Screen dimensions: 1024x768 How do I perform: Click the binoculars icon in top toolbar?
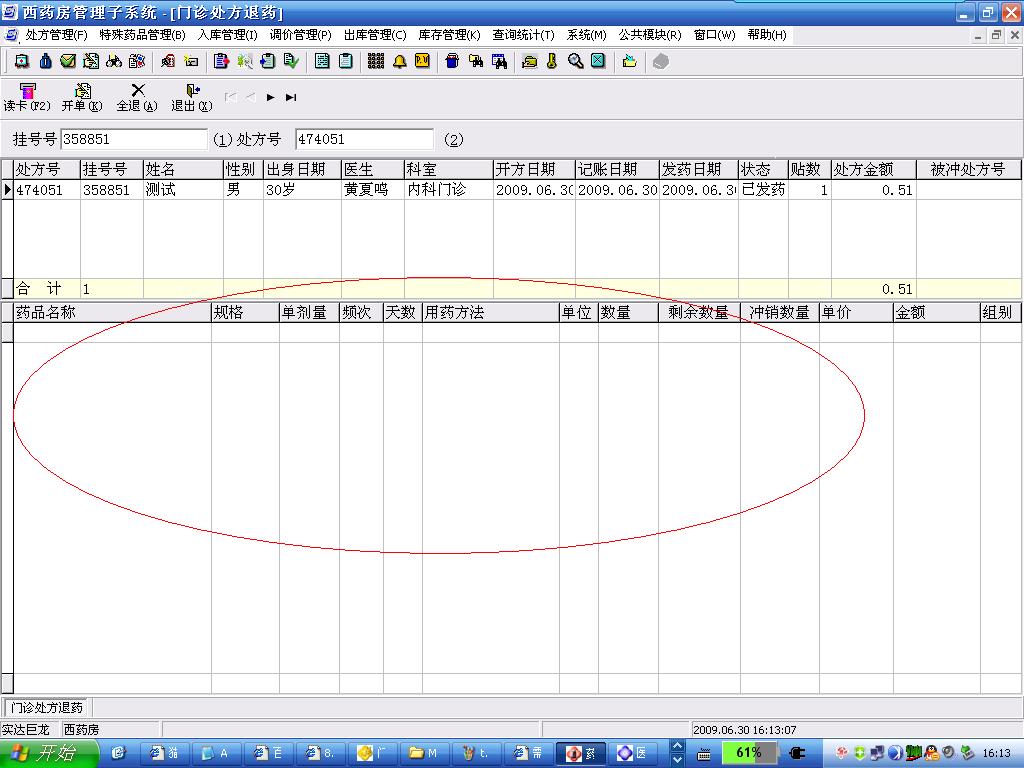[114, 61]
